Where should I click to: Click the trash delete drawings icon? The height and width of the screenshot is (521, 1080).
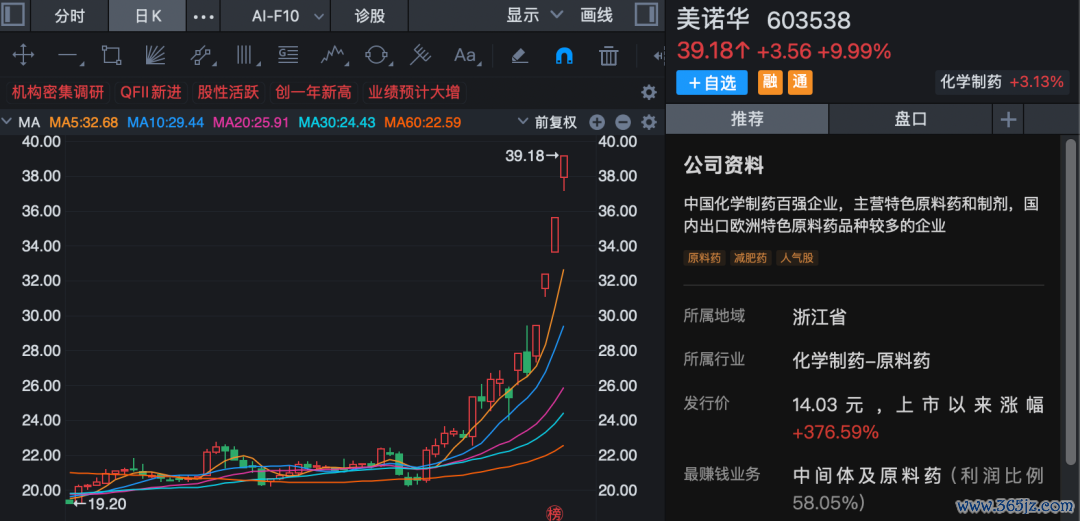pos(608,55)
